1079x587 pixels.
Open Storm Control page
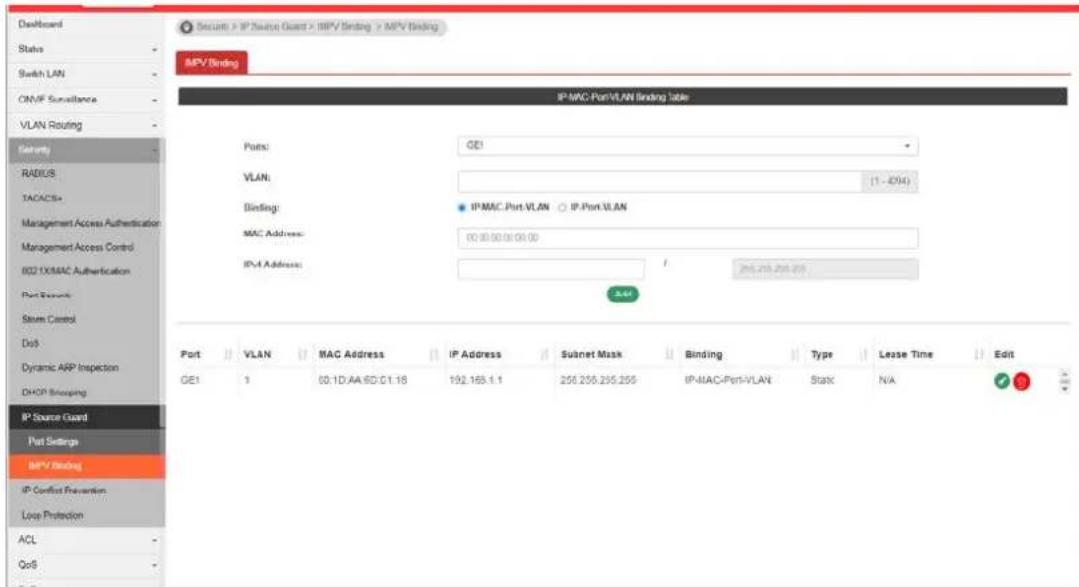tap(49, 319)
